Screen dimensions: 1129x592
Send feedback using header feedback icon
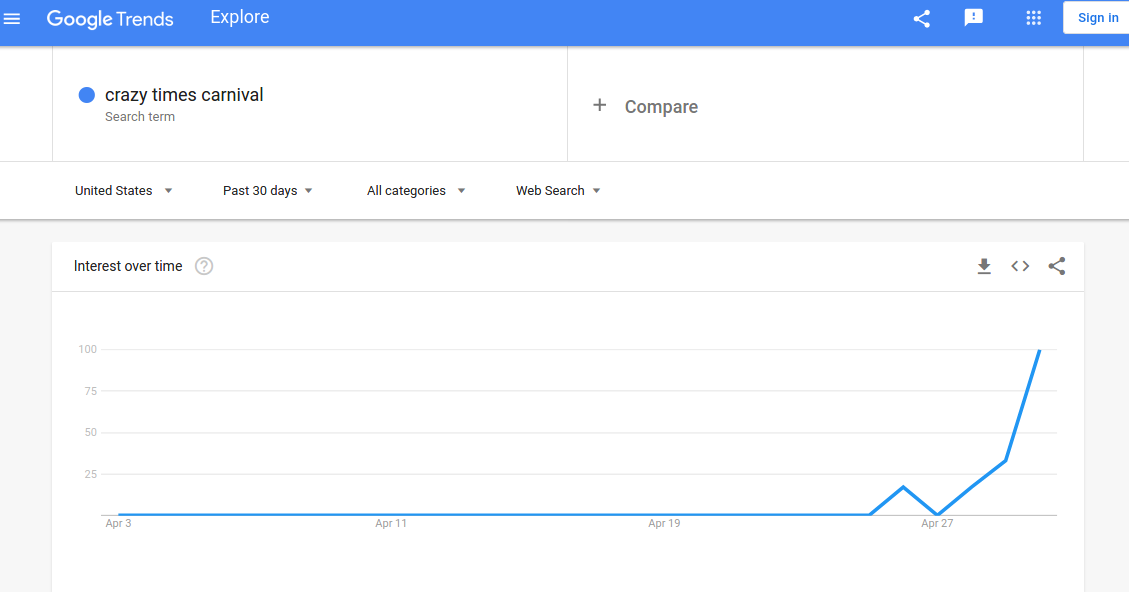pyautogui.click(x=973, y=18)
